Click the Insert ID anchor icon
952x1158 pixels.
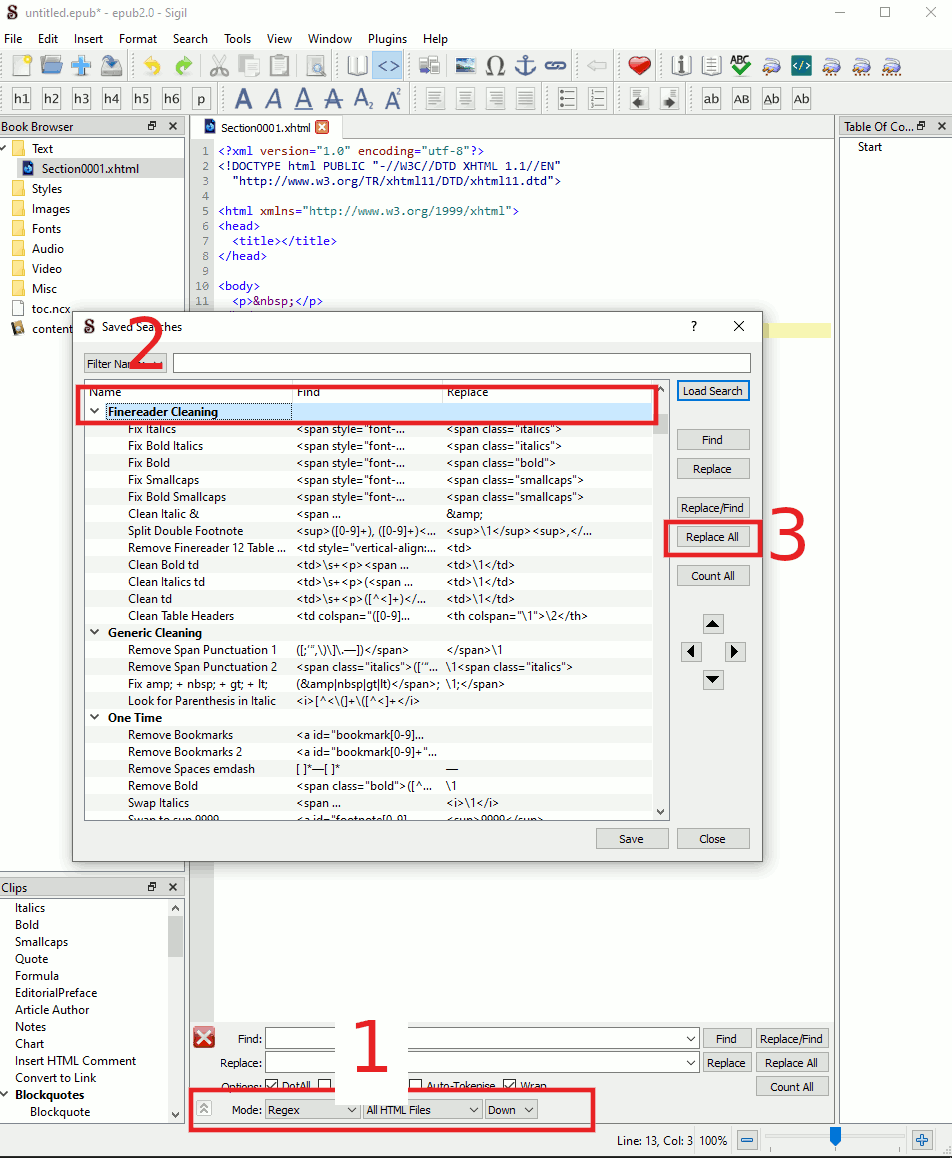525,66
